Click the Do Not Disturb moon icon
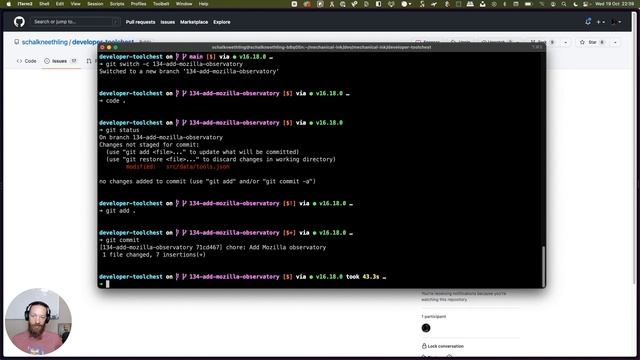This screenshot has height=360, width=640. 576,4
